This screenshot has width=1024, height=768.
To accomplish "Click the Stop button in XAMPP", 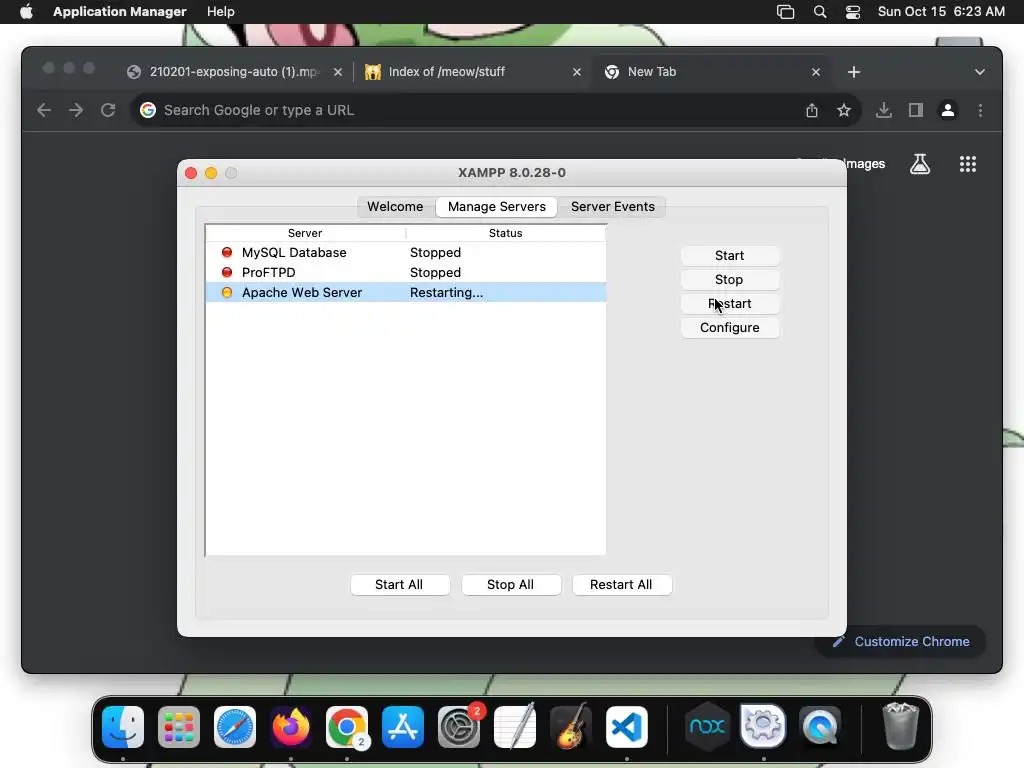I will [x=729, y=280].
